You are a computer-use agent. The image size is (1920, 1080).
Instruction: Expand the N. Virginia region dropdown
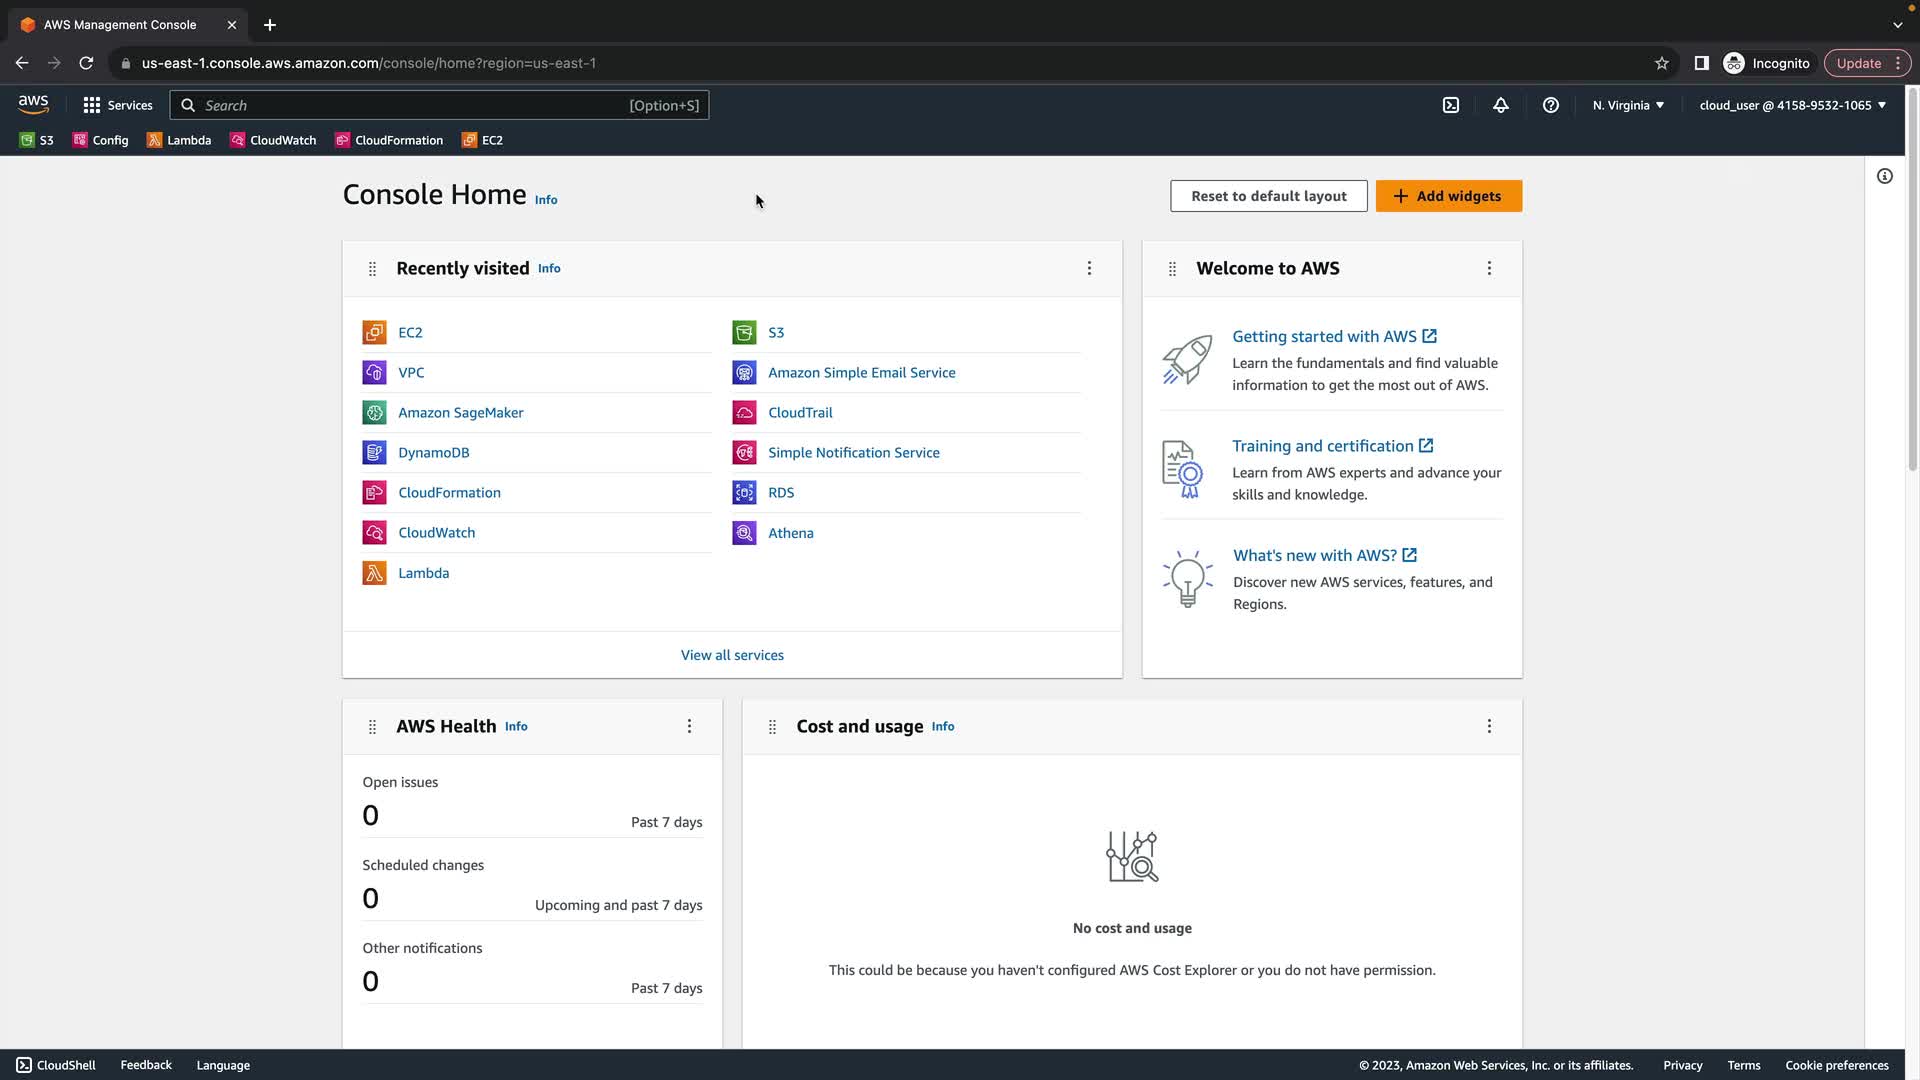tap(1628, 105)
